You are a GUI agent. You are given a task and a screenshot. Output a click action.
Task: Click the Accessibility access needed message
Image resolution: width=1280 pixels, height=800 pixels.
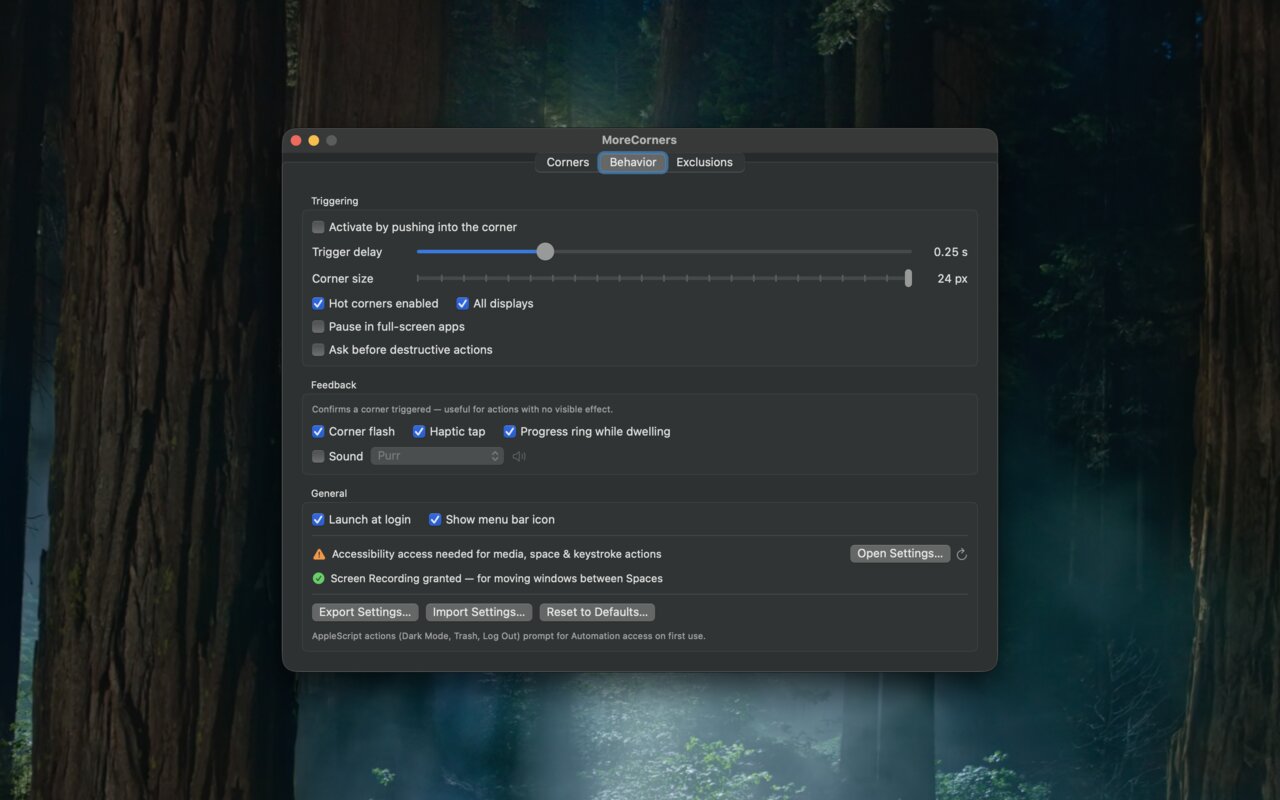496,554
